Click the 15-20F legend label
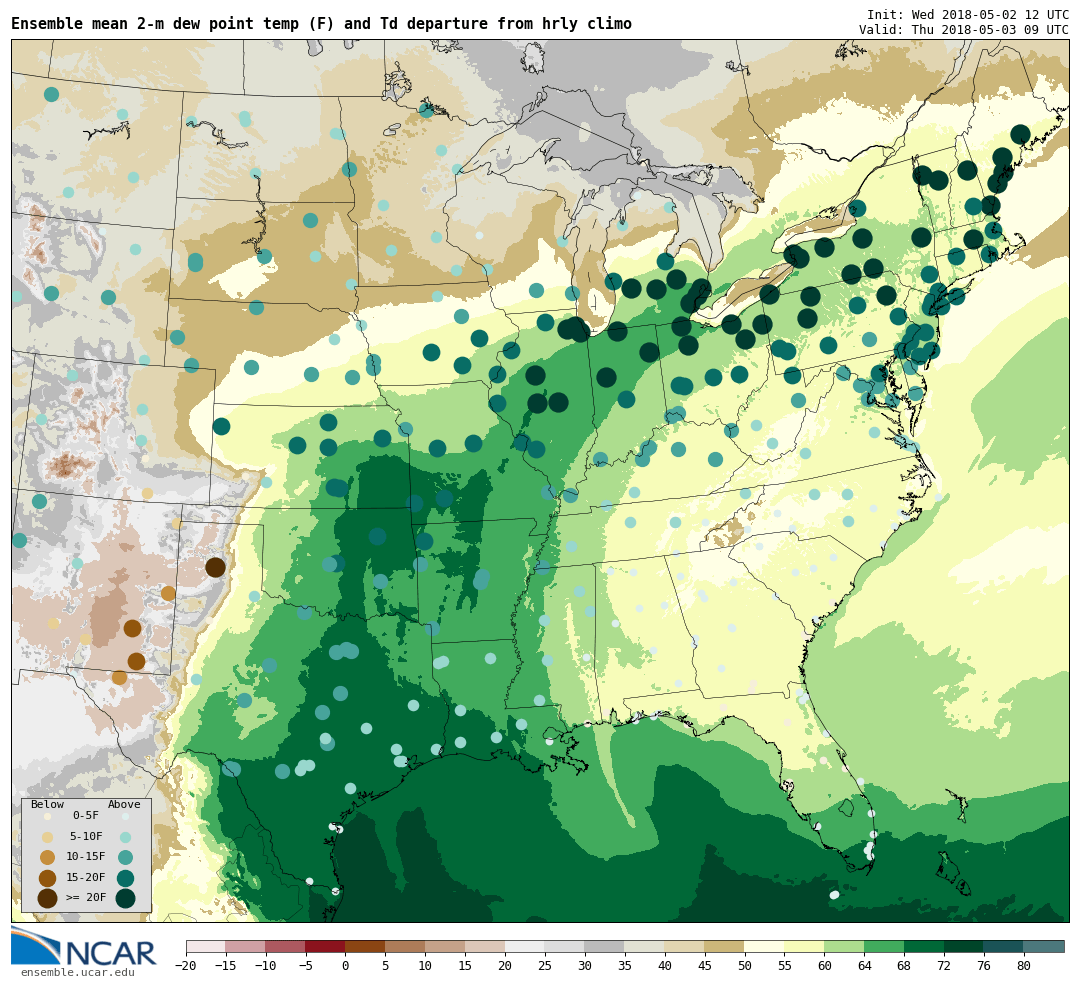Image resolution: width=1080 pixels, height=985 pixels. tap(86, 878)
